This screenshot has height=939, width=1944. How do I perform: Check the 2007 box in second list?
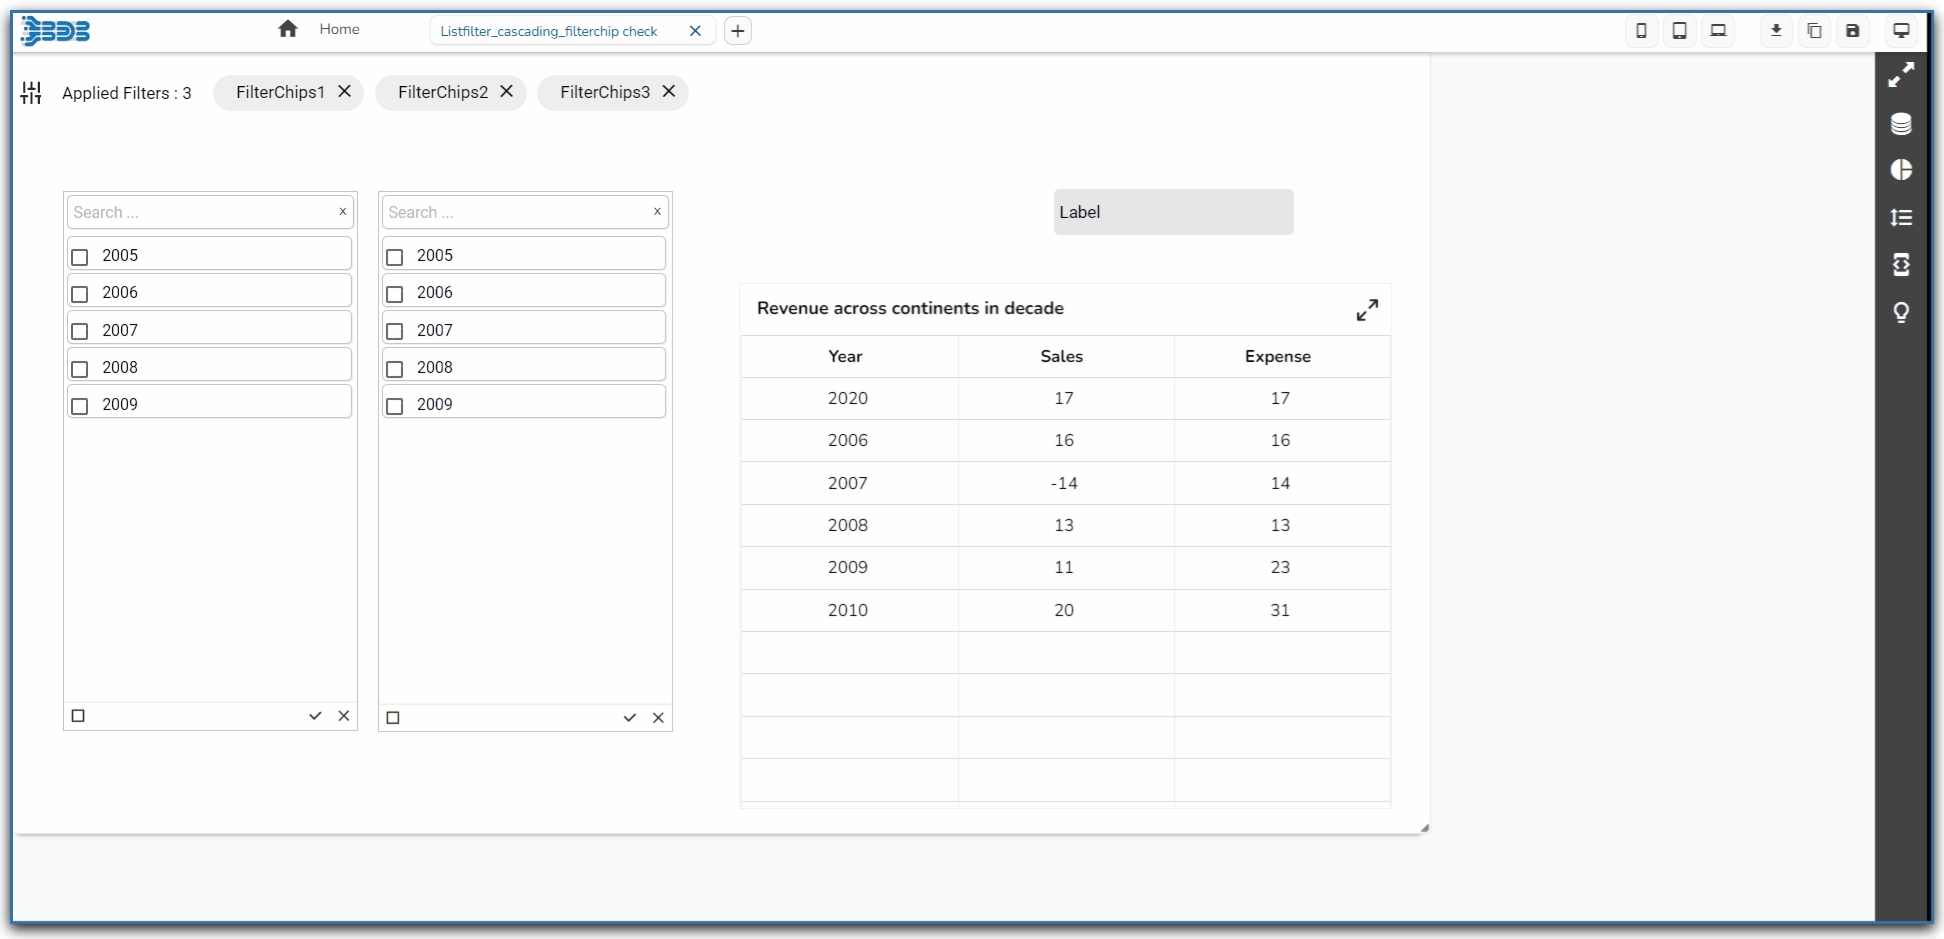point(395,331)
